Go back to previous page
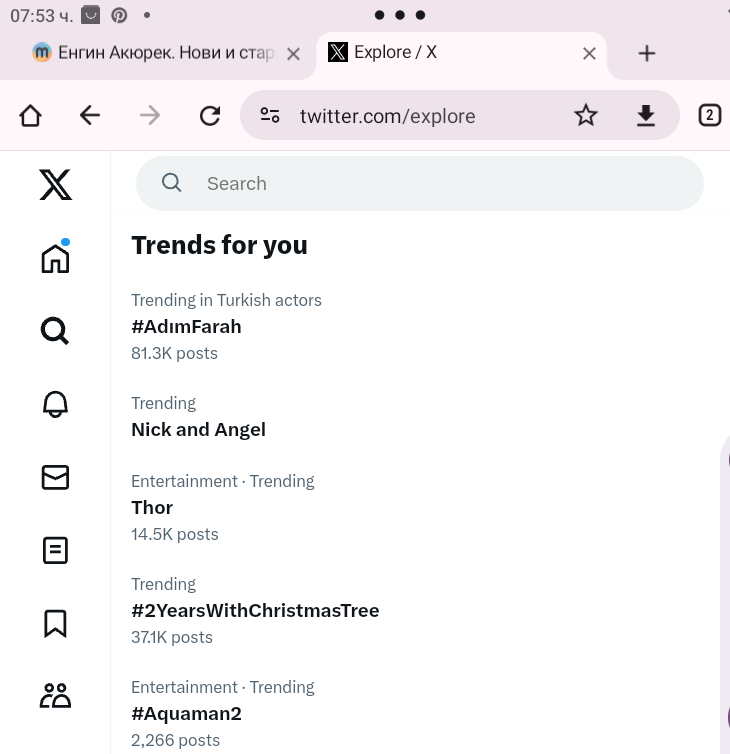Screen dimensions: 730x754 pyautogui.click(x=90, y=115)
